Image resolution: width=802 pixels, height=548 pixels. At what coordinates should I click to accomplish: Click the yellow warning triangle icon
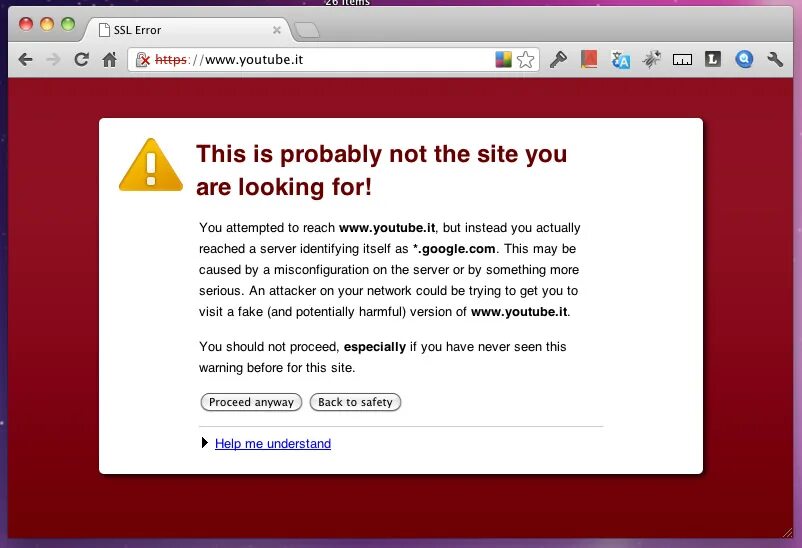point(151,165)
